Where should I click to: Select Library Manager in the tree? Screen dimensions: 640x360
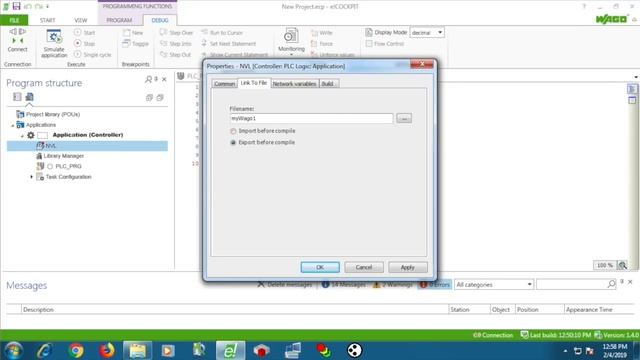60,156
